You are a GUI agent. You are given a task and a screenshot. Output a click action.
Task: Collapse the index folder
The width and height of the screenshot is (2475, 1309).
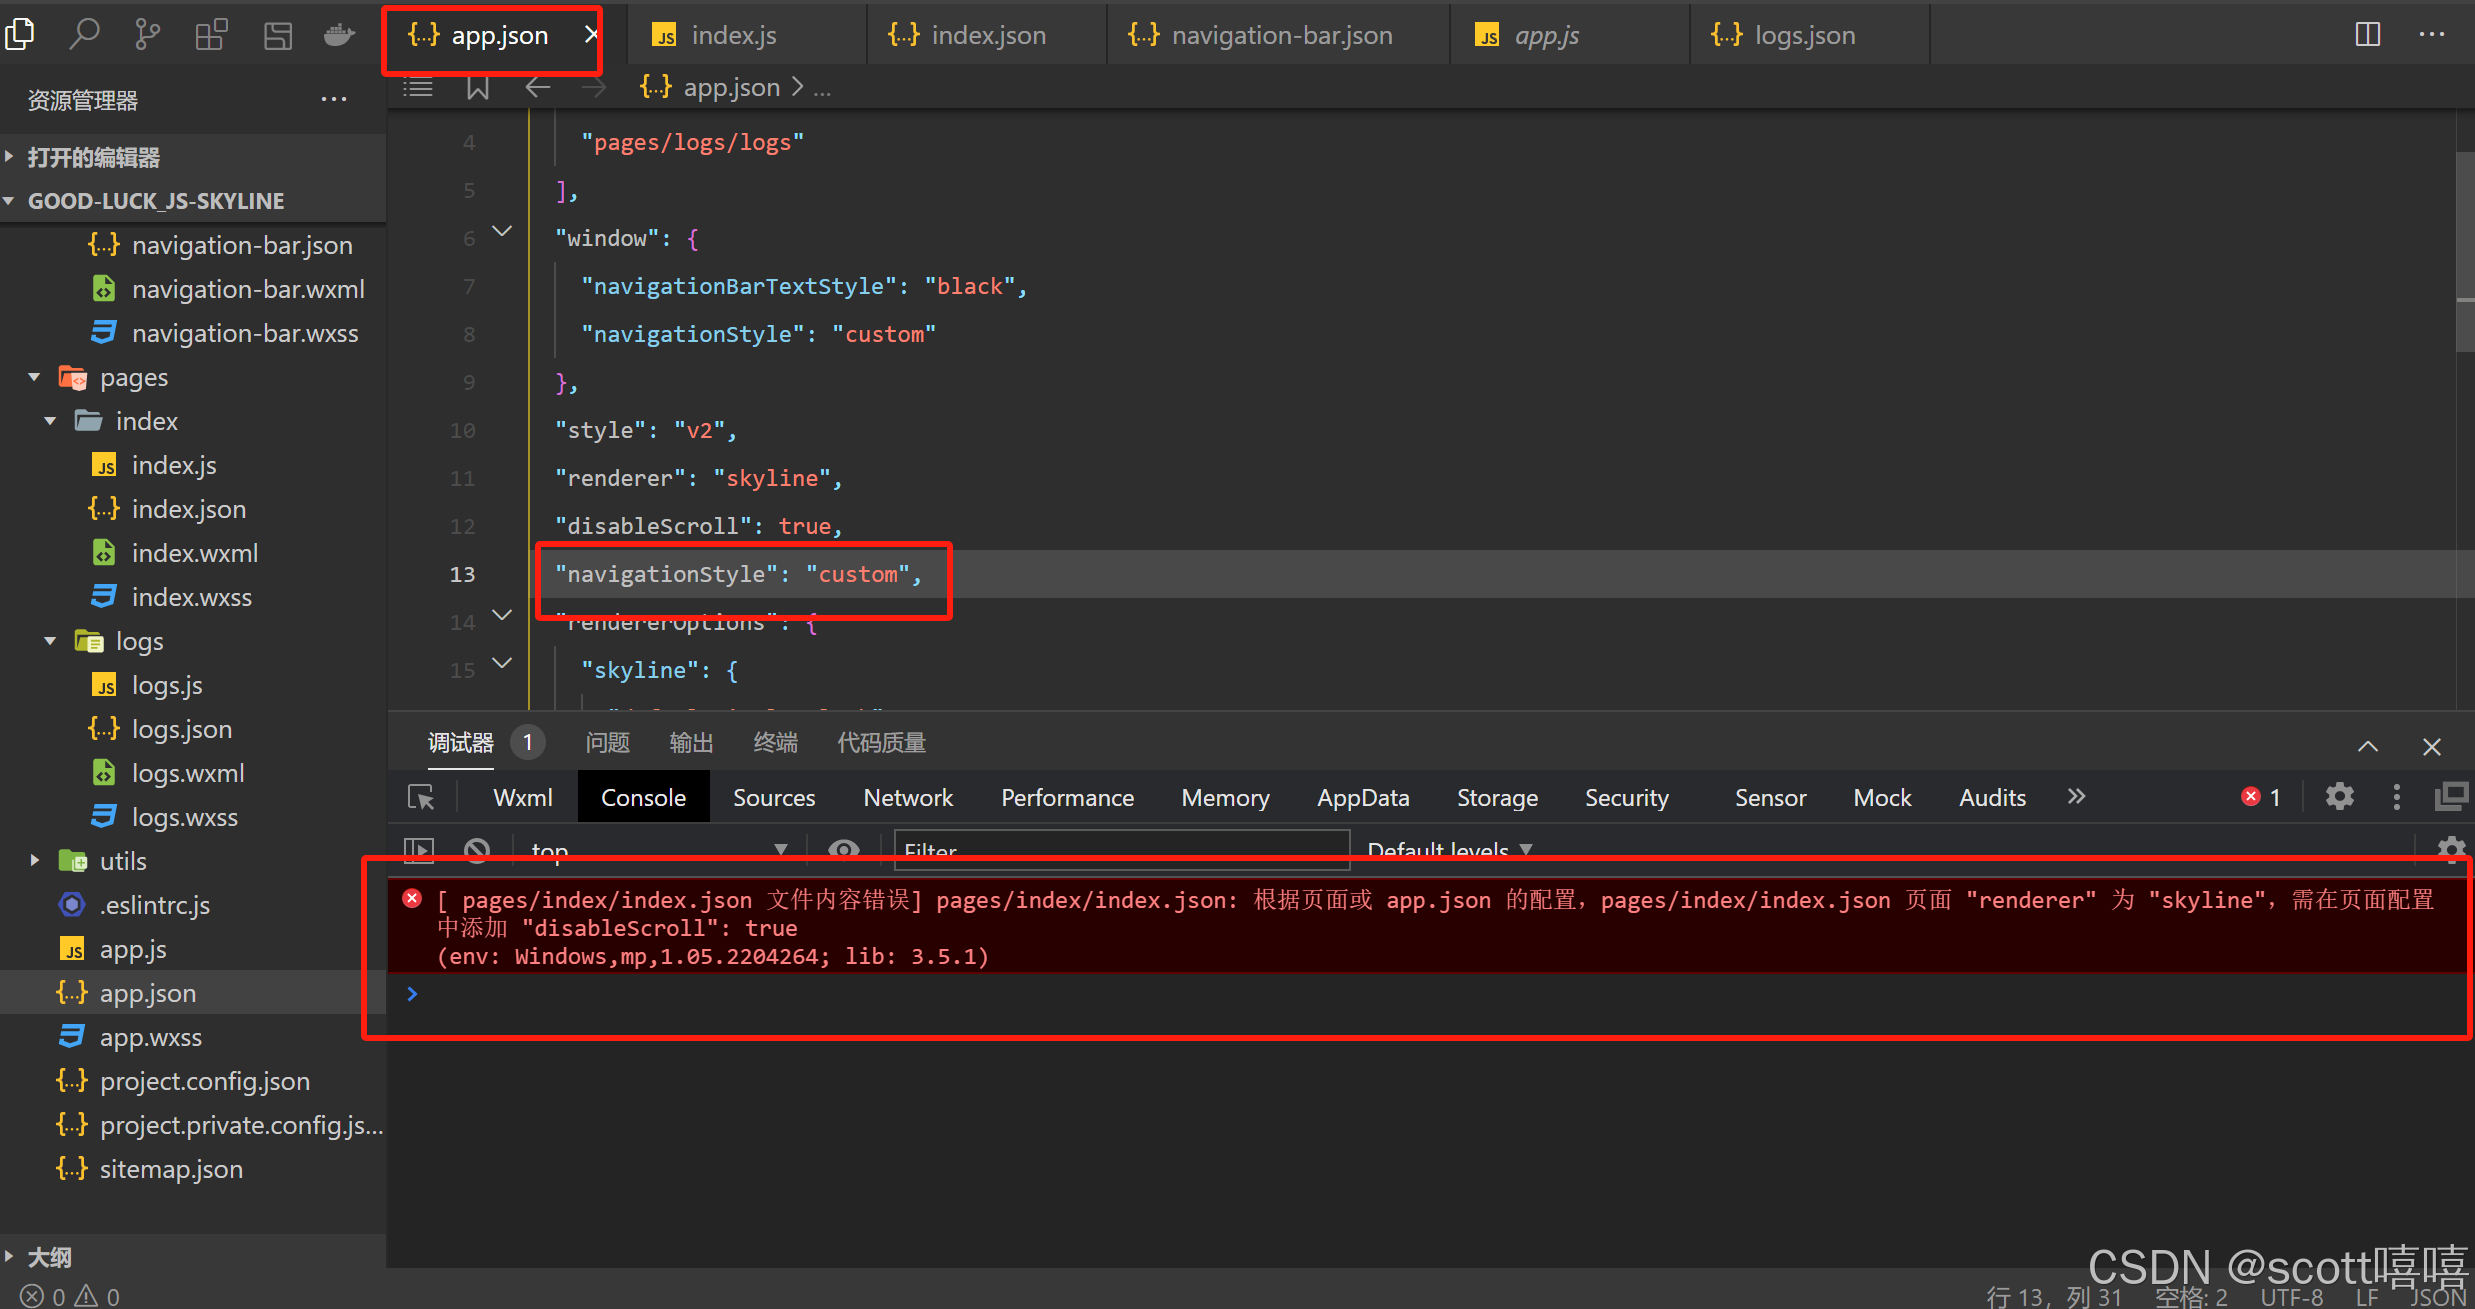(50, 421)
